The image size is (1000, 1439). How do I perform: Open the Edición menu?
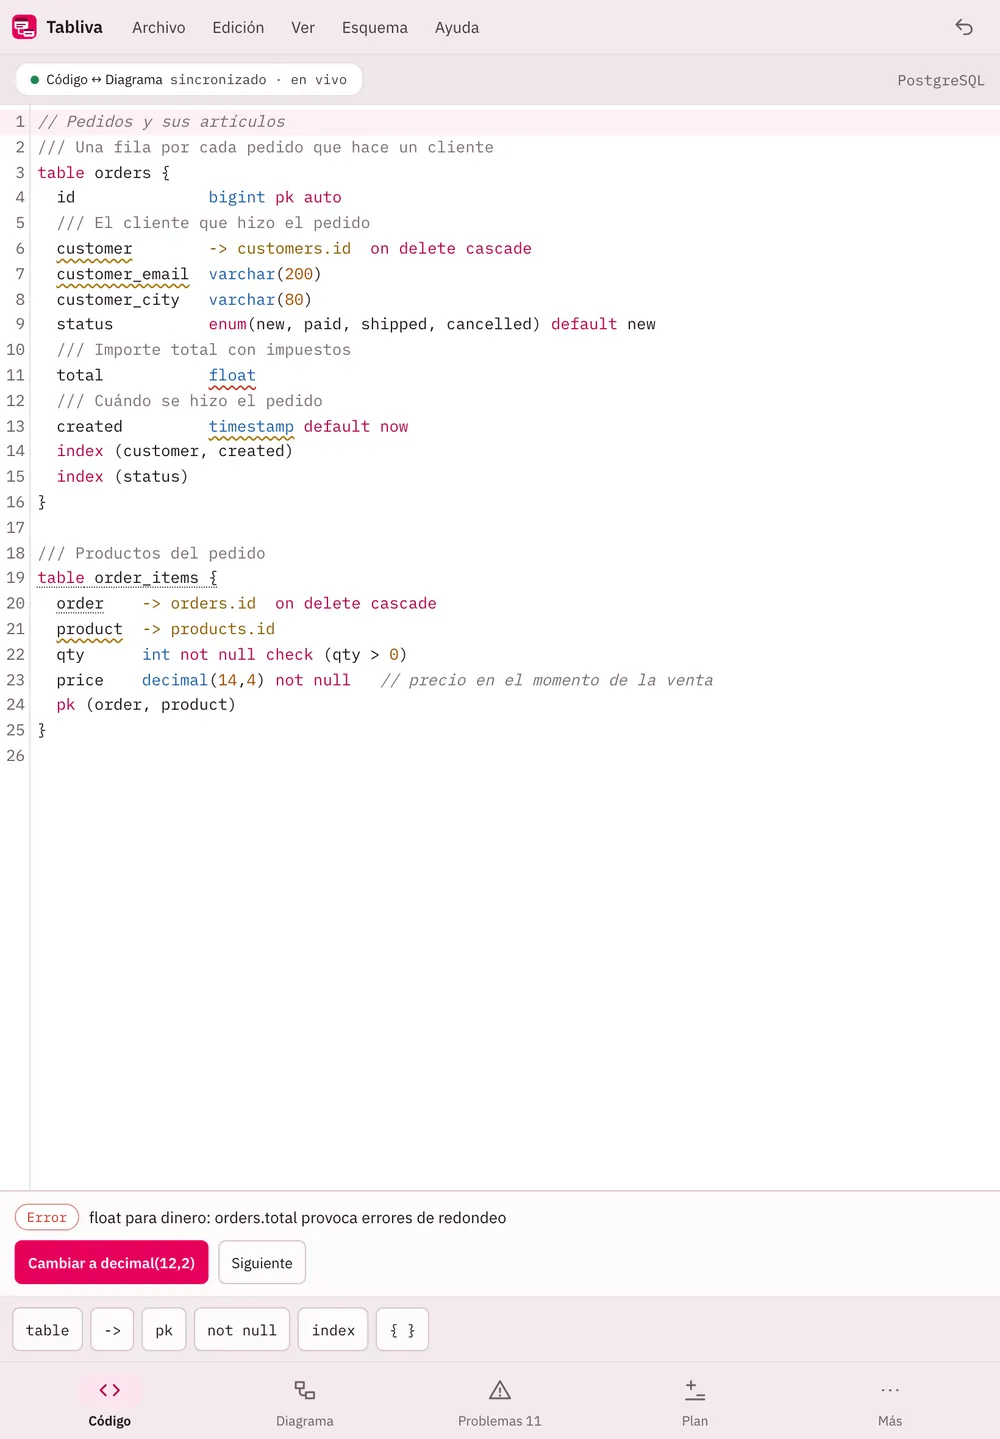tap(238, 28)
